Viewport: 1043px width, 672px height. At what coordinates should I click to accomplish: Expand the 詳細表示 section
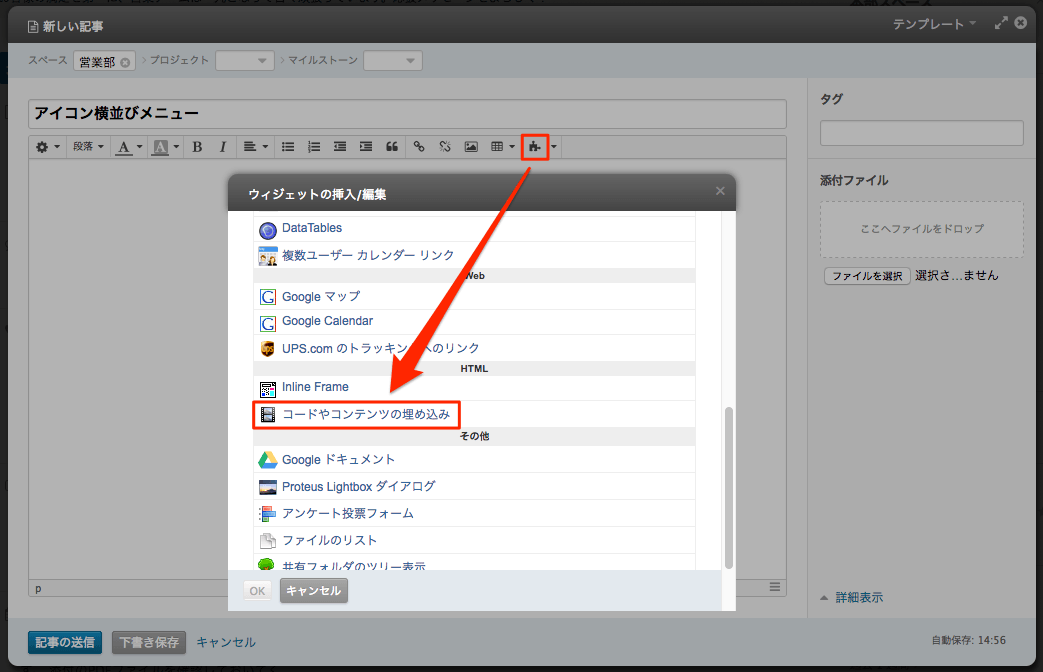tap(858, 598)
